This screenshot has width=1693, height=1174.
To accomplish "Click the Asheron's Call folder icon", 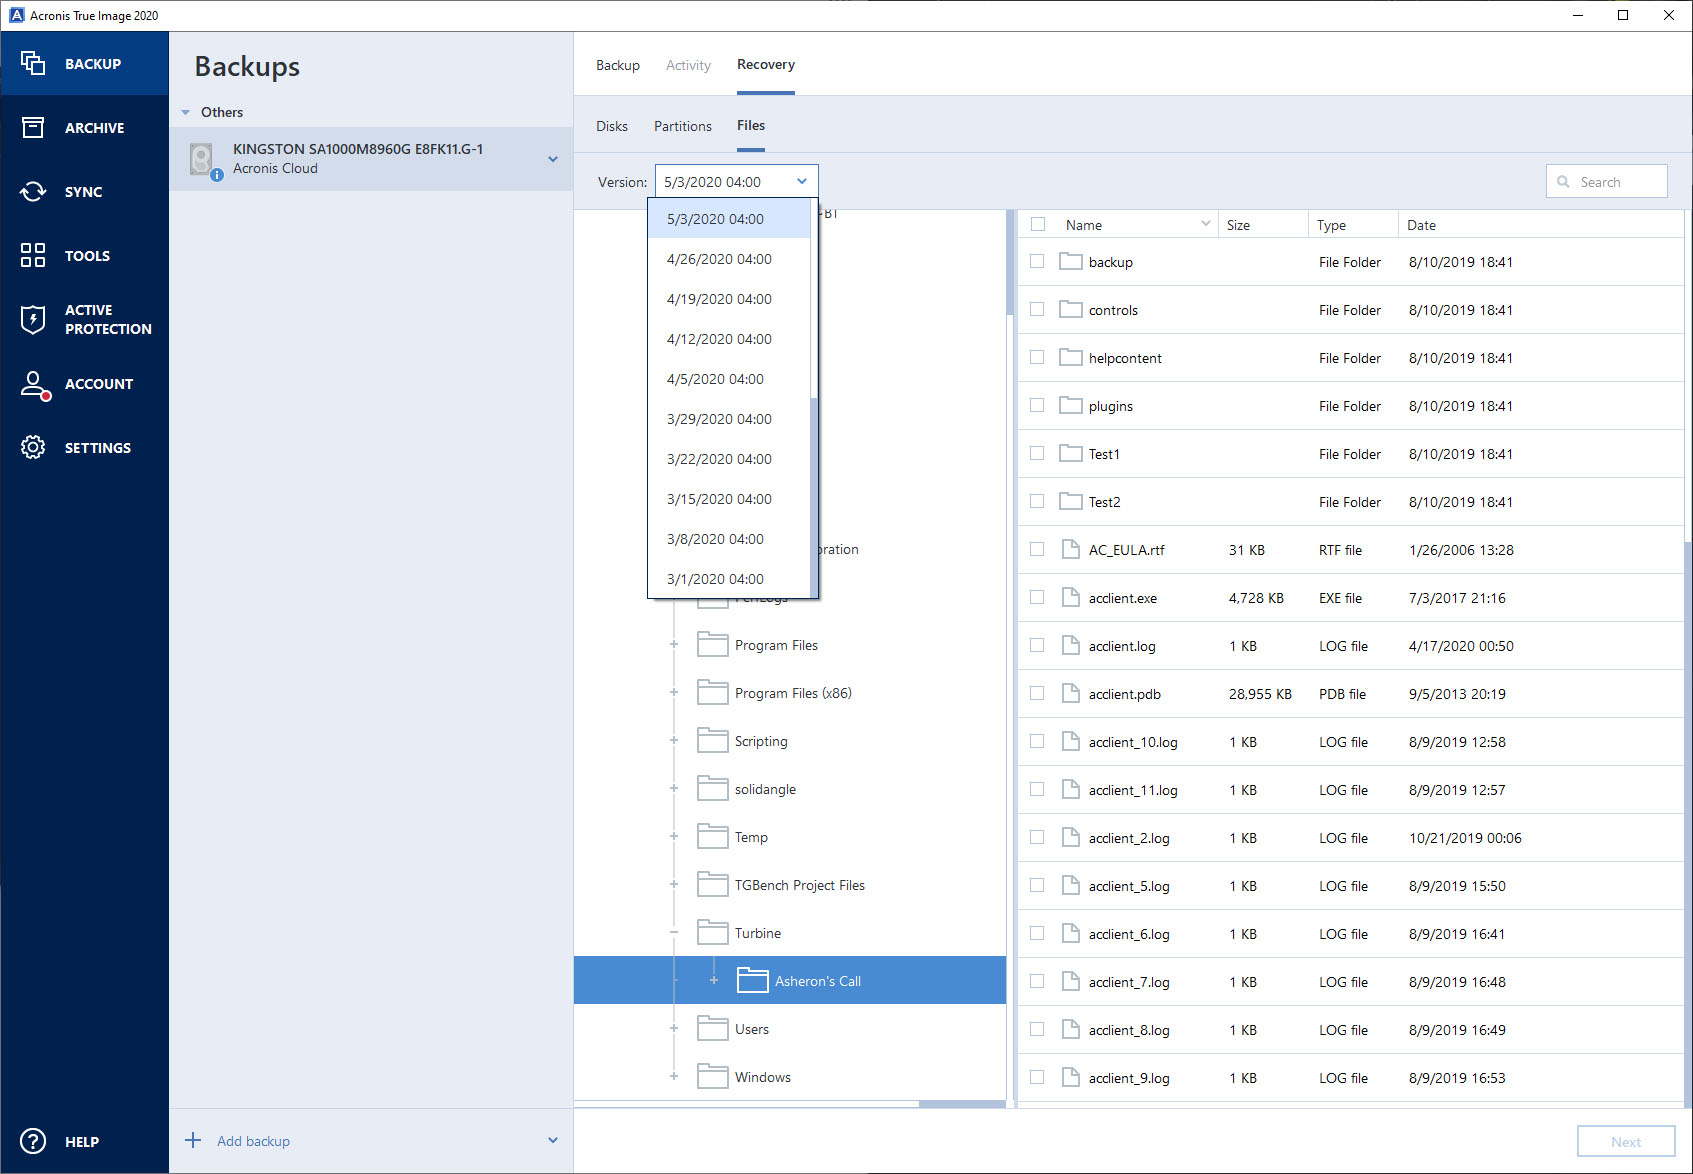I will pos(752,981).
